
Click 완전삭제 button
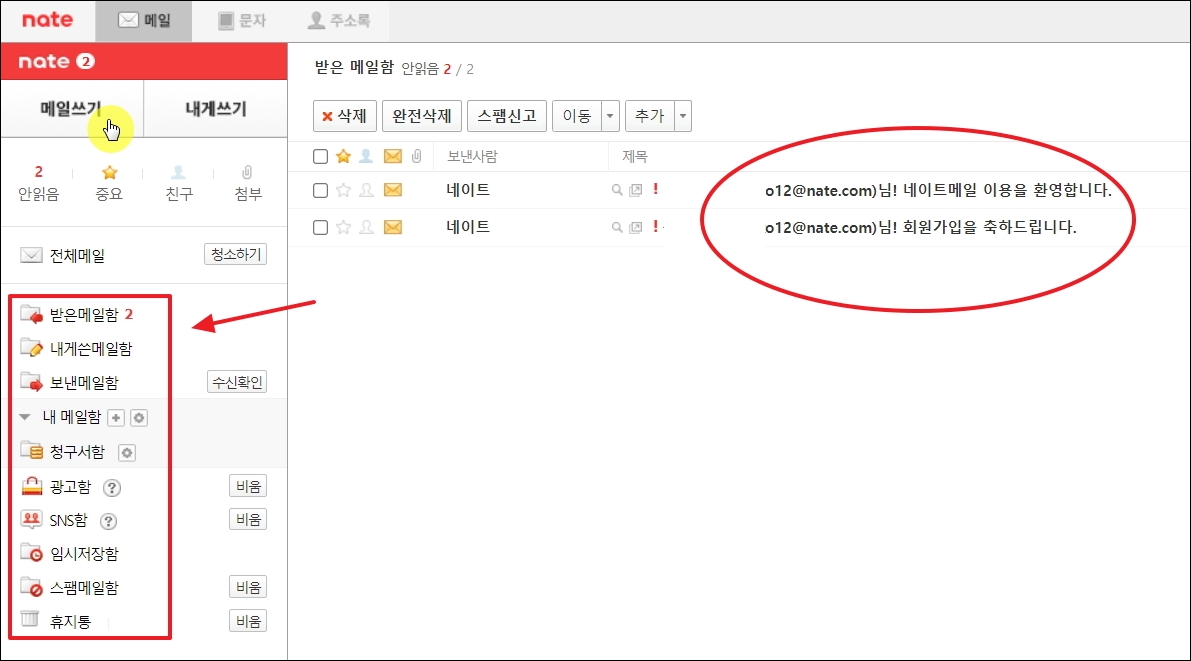[422, 116]
